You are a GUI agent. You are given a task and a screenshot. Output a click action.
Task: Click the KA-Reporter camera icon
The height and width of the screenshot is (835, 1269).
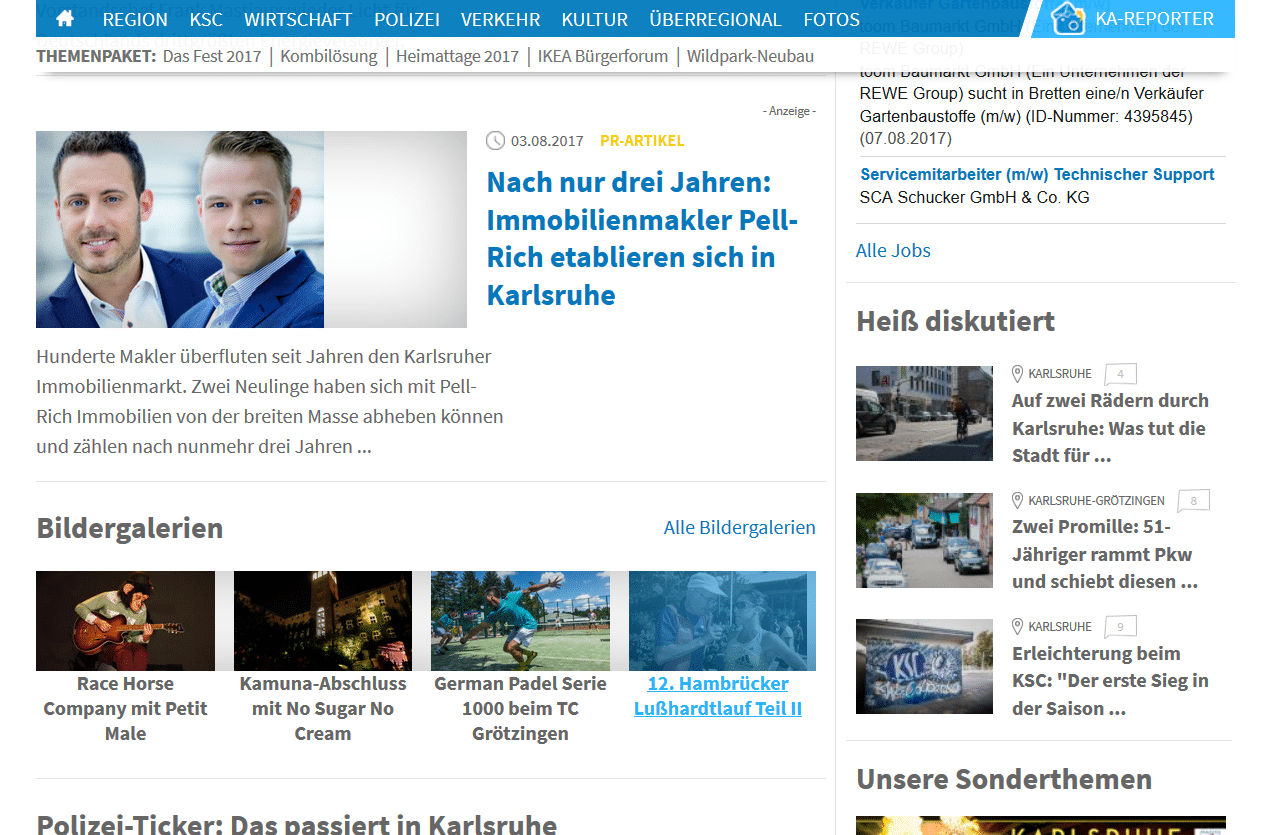(x=1068, y=18)
